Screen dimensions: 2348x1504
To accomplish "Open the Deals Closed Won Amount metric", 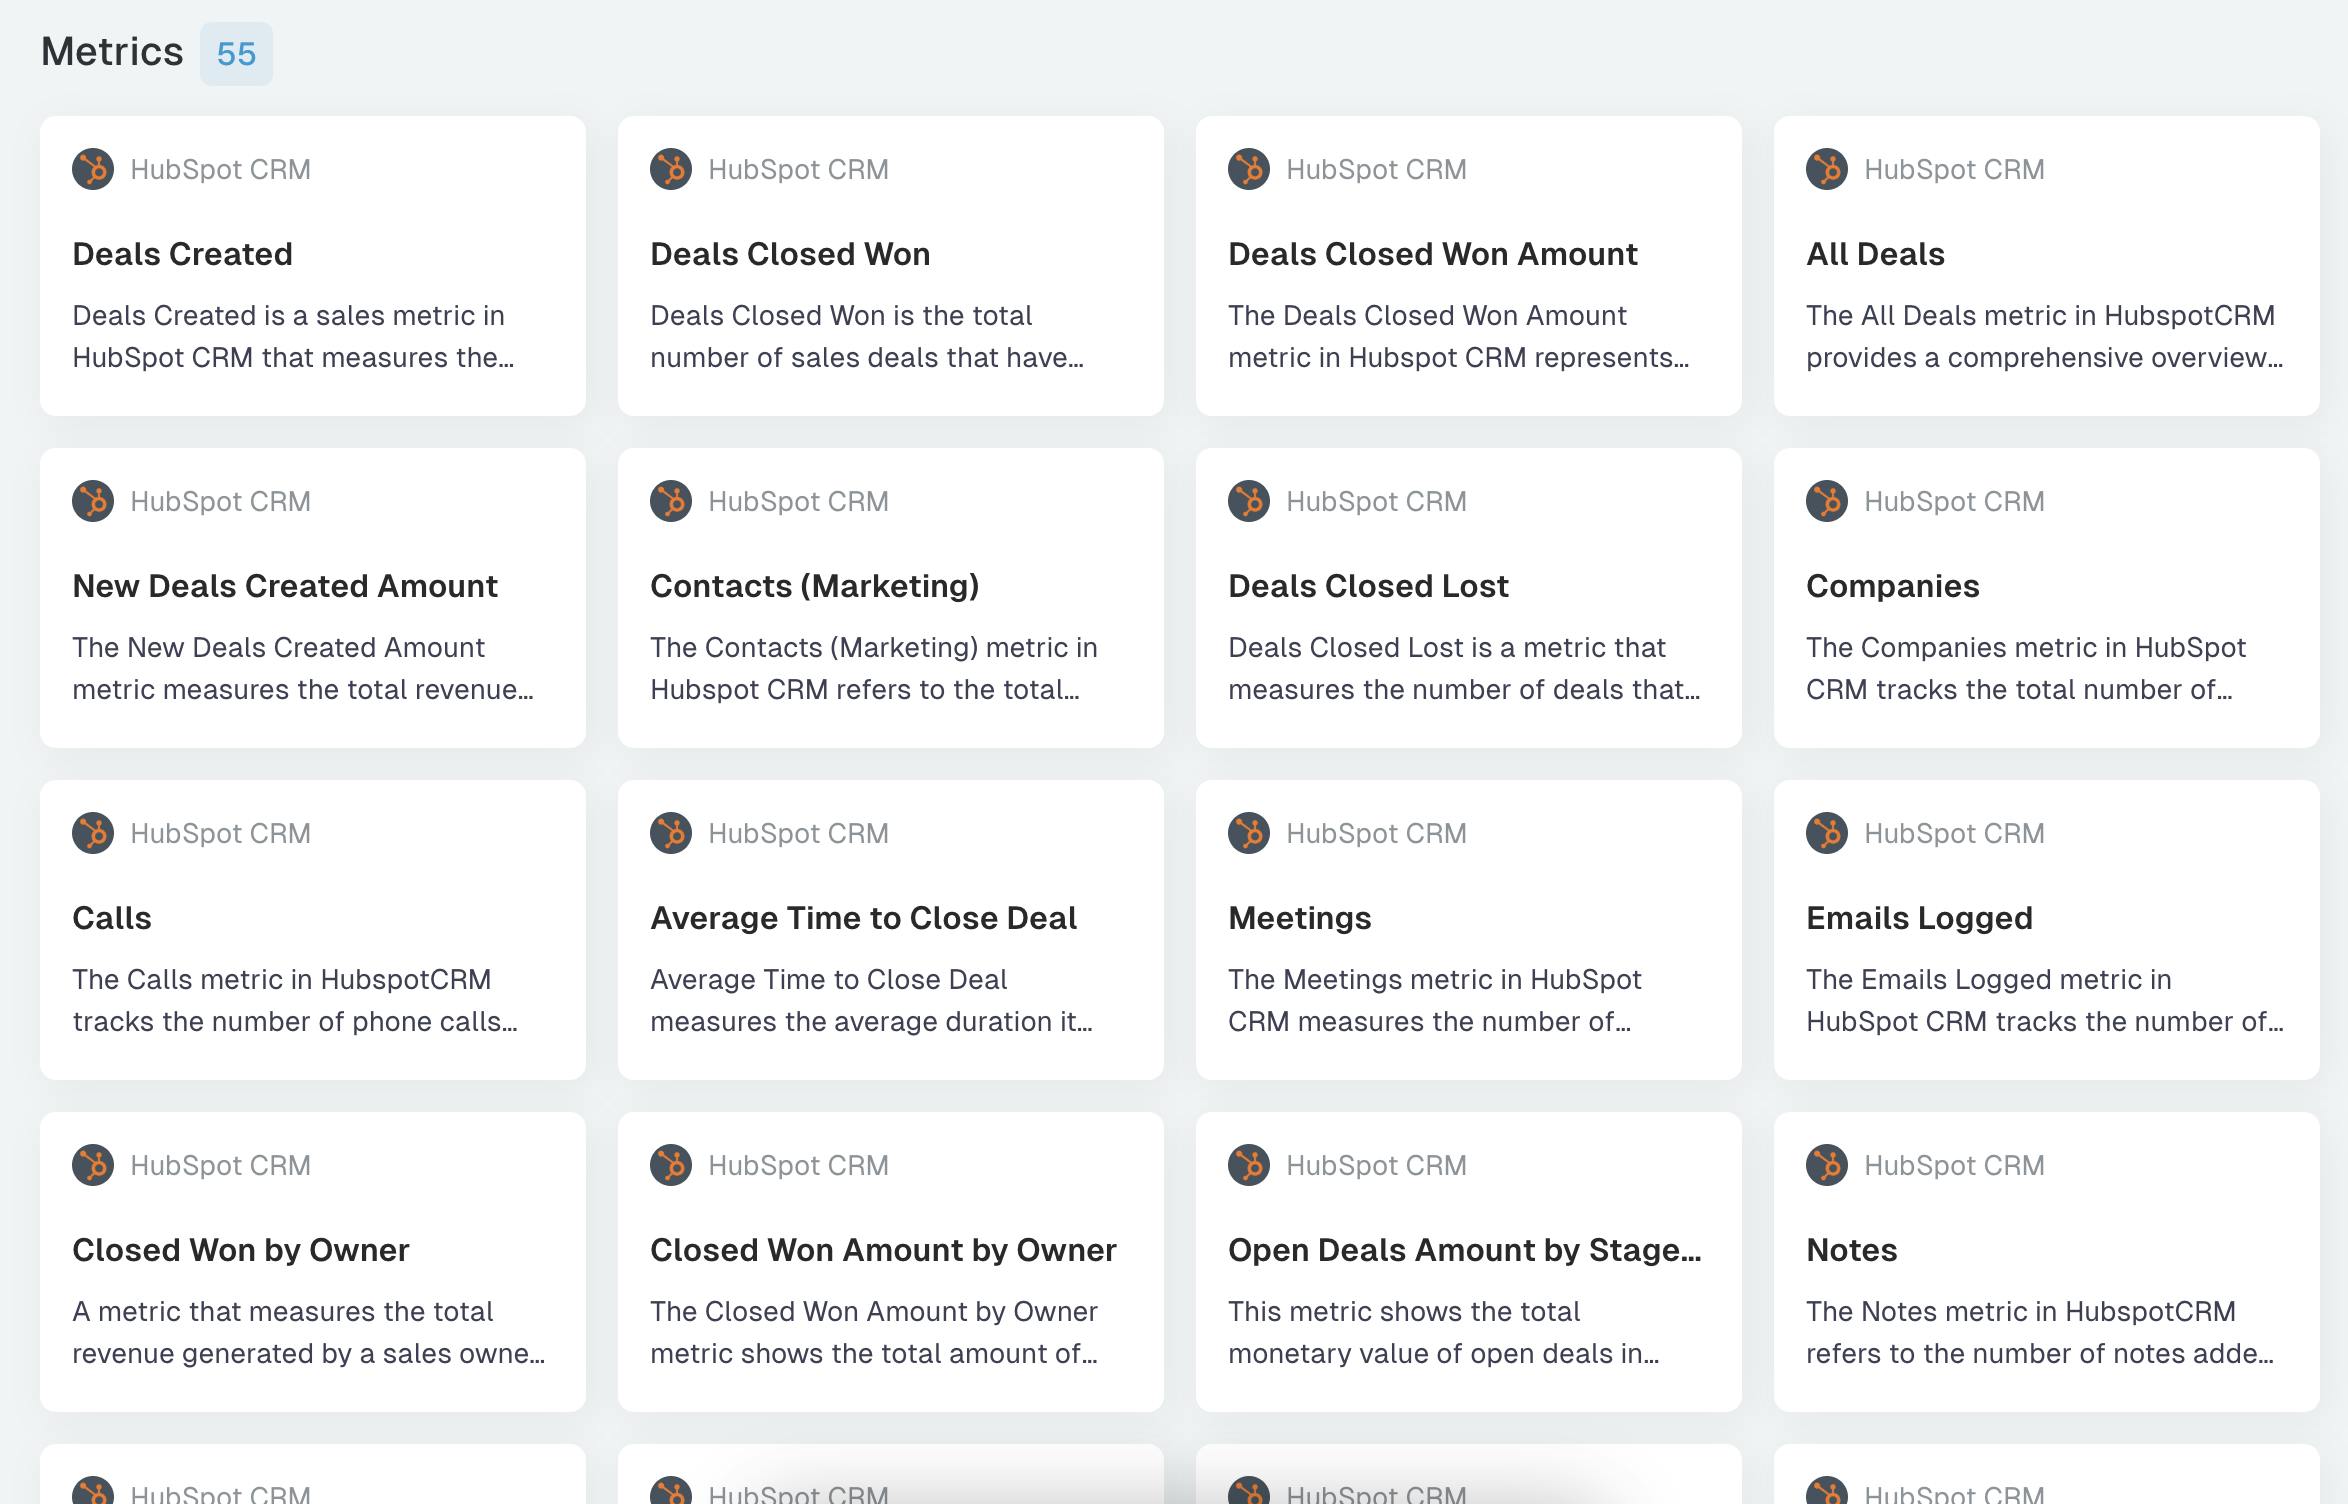I will pyautogui.click(x=1432, y=254).
